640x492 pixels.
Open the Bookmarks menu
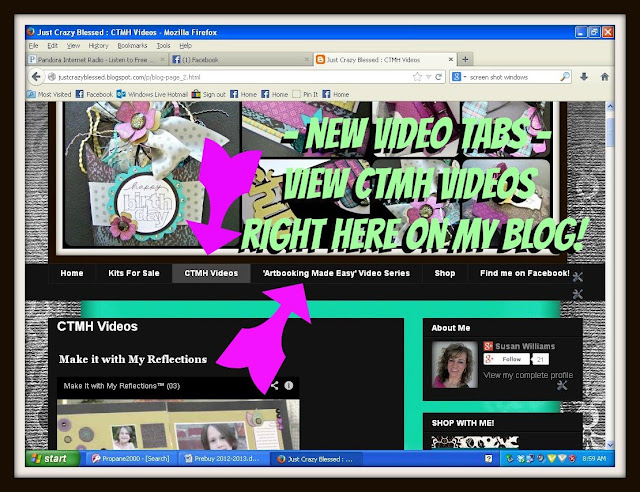pyautogui.click(x=132, y=46)
